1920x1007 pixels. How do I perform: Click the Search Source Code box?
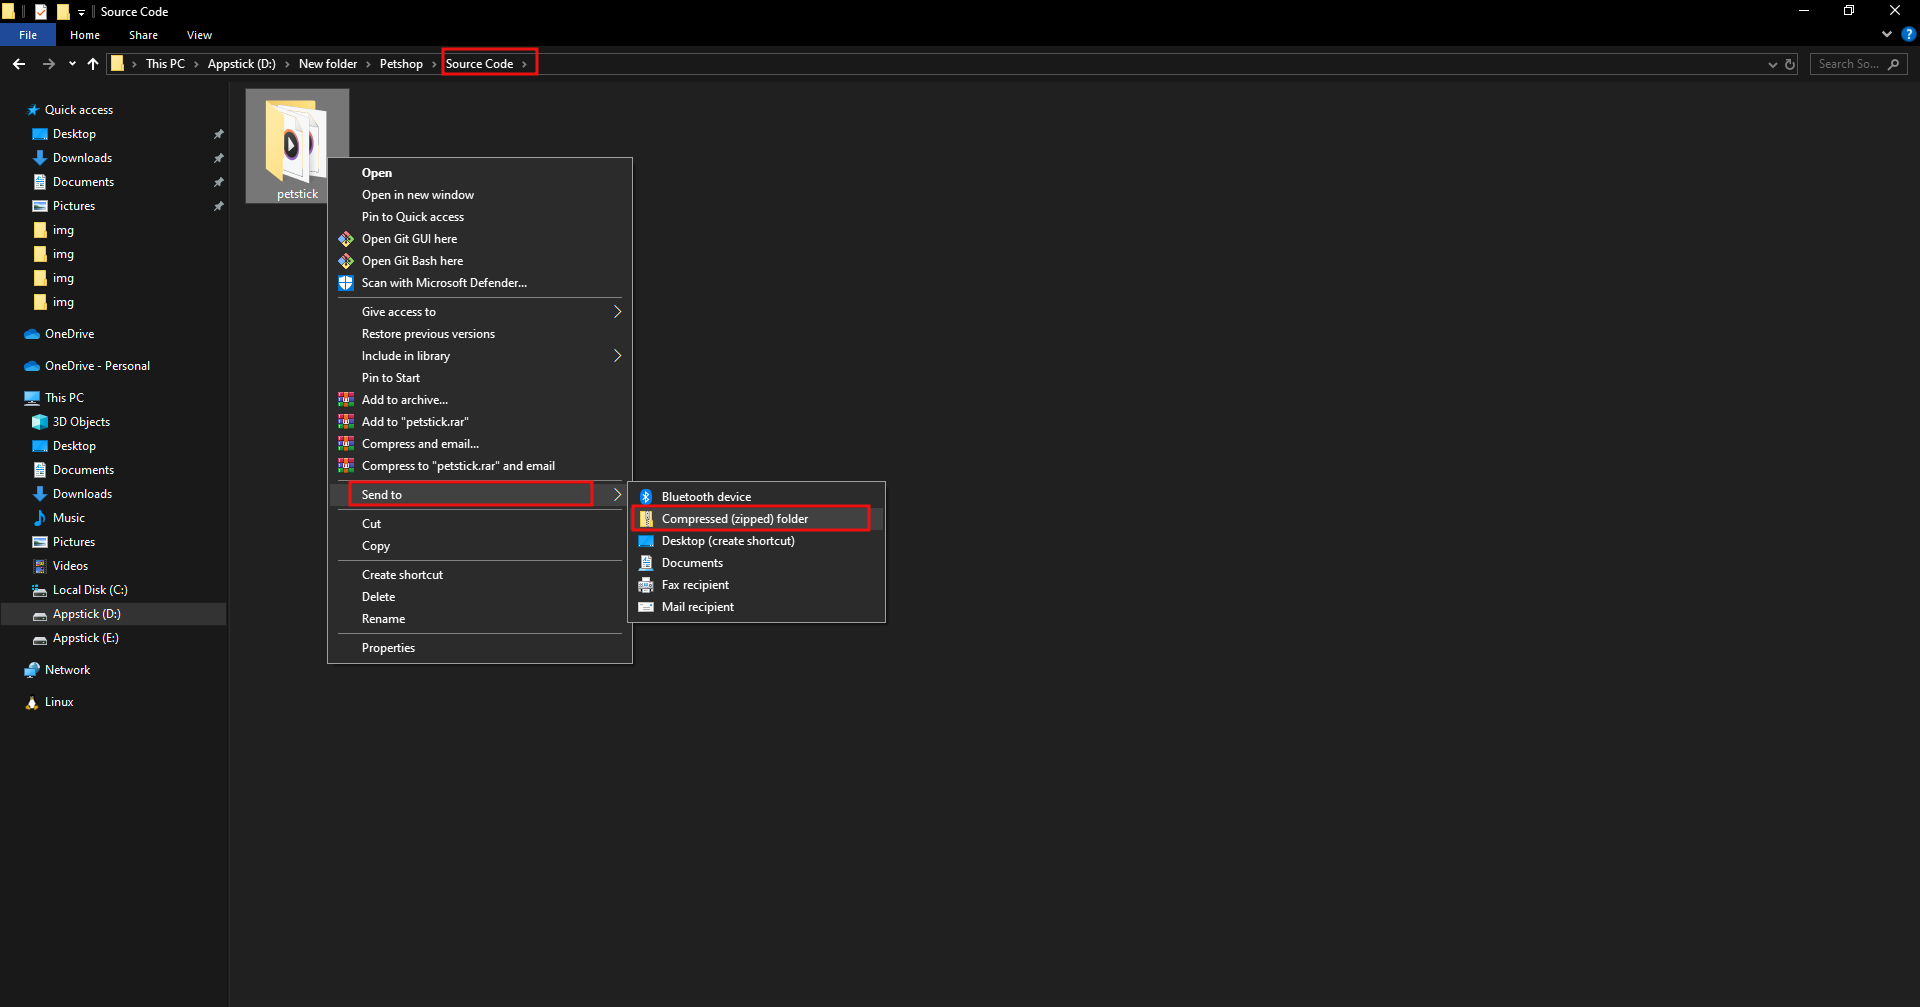[1848, 64]
